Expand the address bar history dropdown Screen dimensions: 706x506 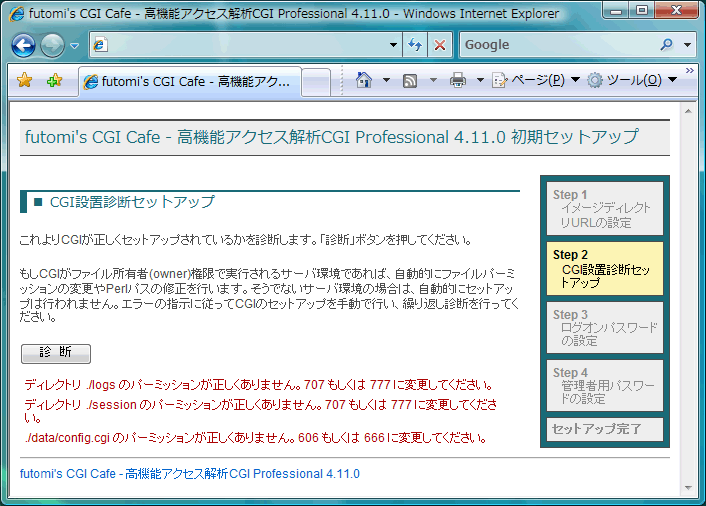393,45
